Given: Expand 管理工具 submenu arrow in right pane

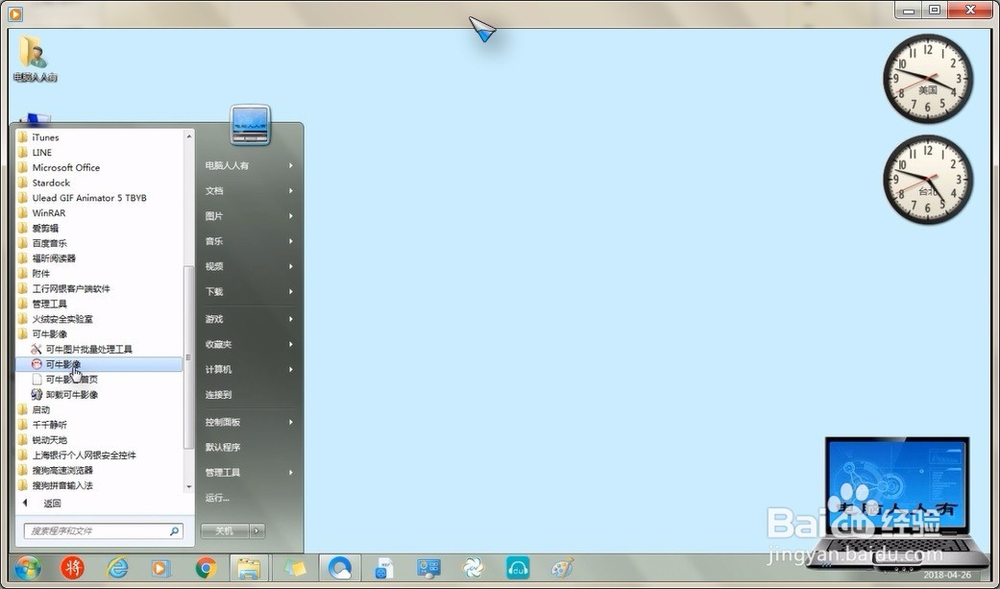Looking at the screenshot, I should coord(291,472).
